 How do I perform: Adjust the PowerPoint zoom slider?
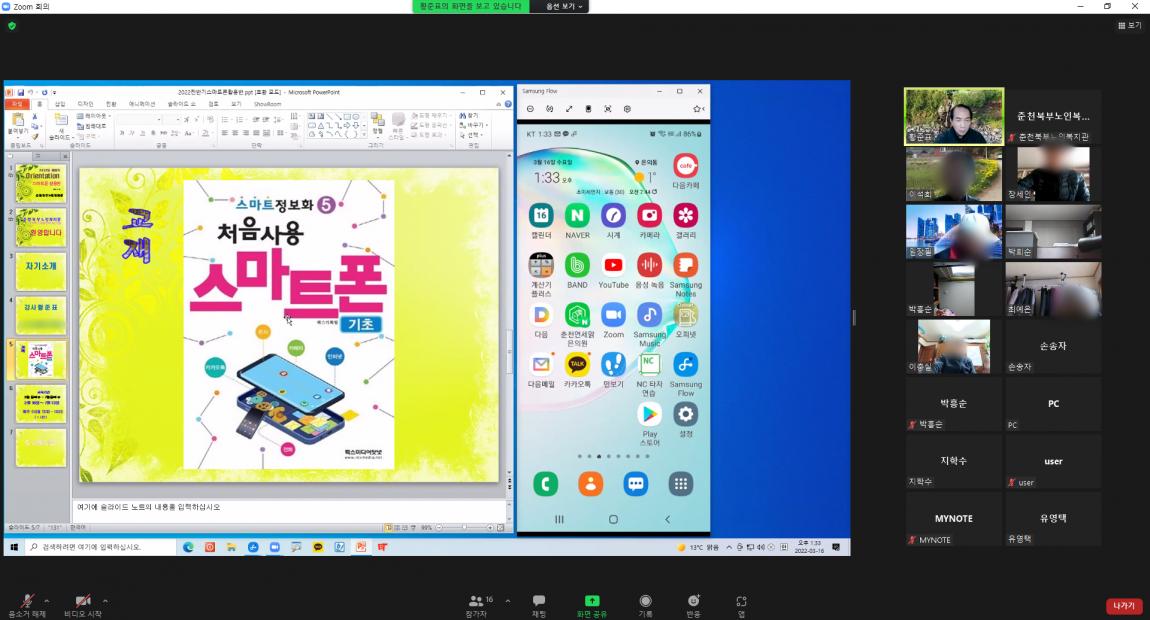coord(464,528)
